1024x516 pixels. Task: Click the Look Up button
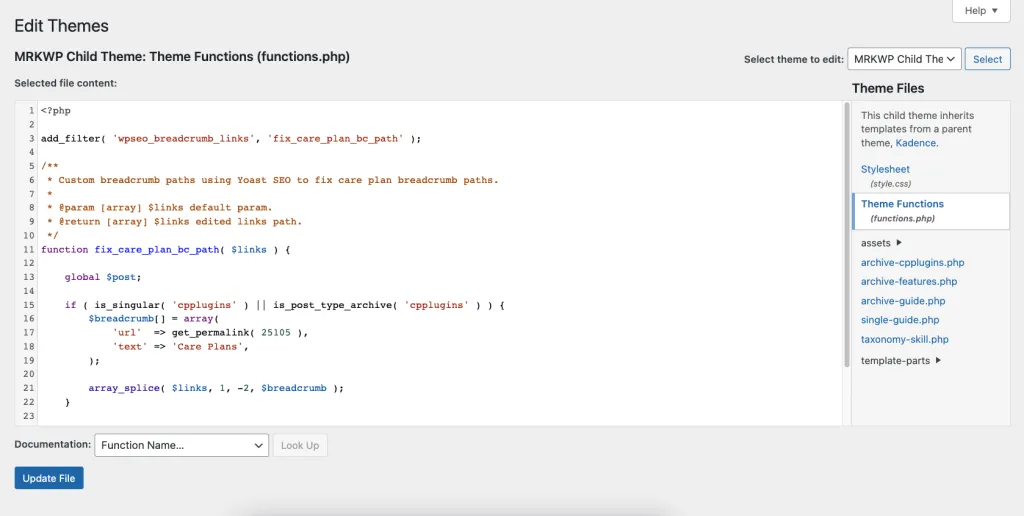tap(300, 445)
